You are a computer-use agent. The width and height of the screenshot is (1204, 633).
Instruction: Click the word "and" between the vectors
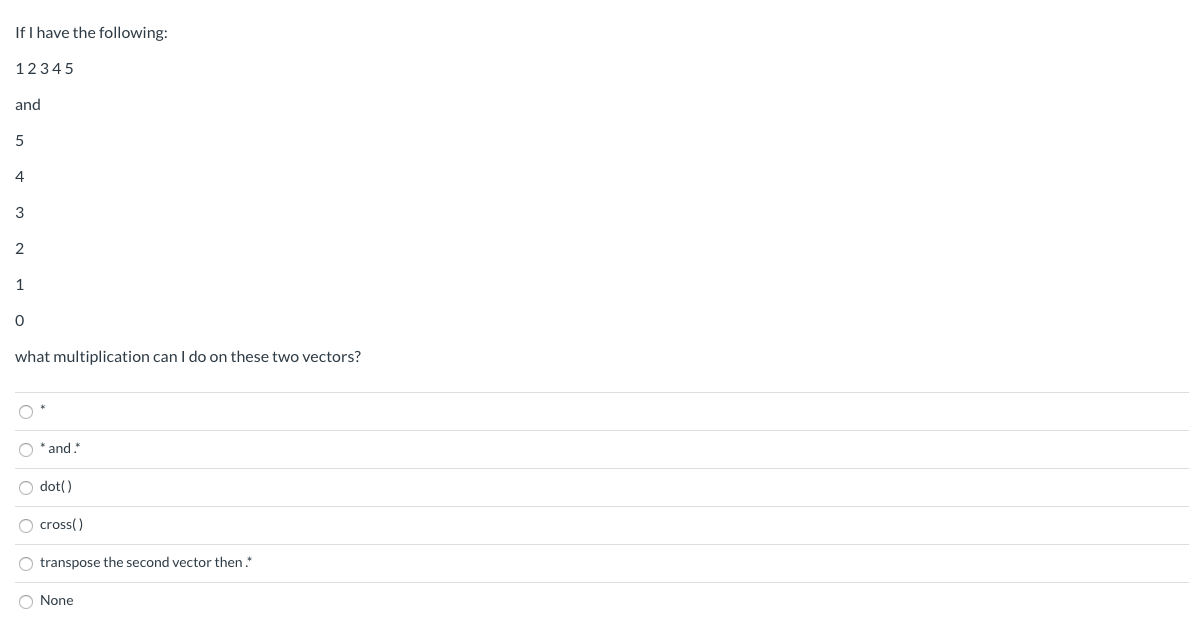tap(28, 105)
